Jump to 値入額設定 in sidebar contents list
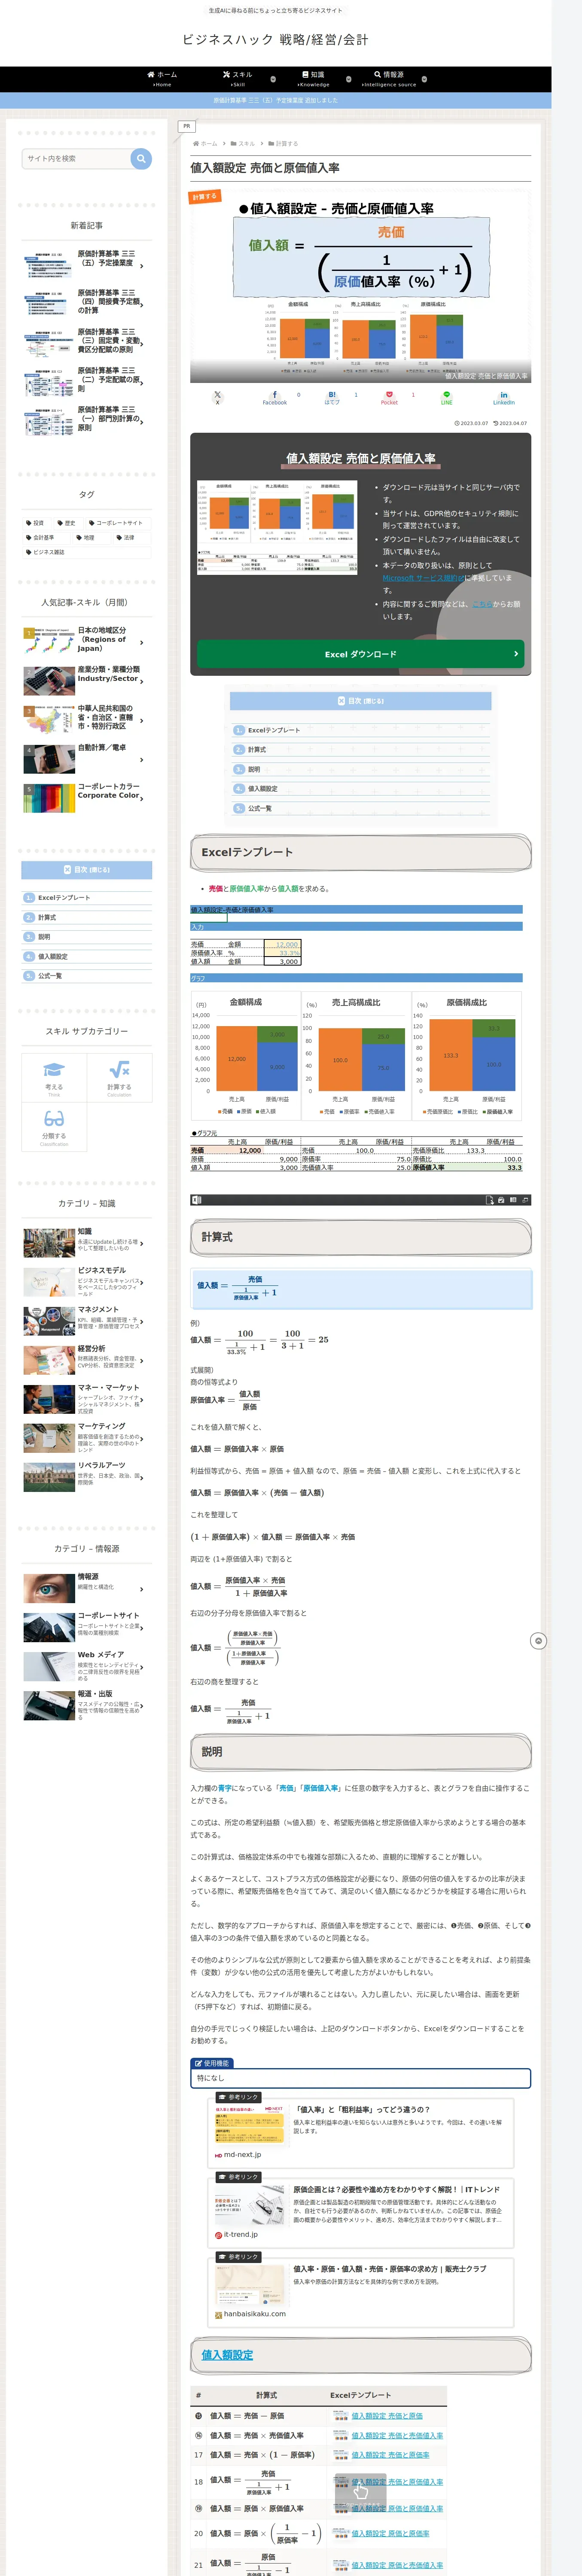 [x=53, y=956]
